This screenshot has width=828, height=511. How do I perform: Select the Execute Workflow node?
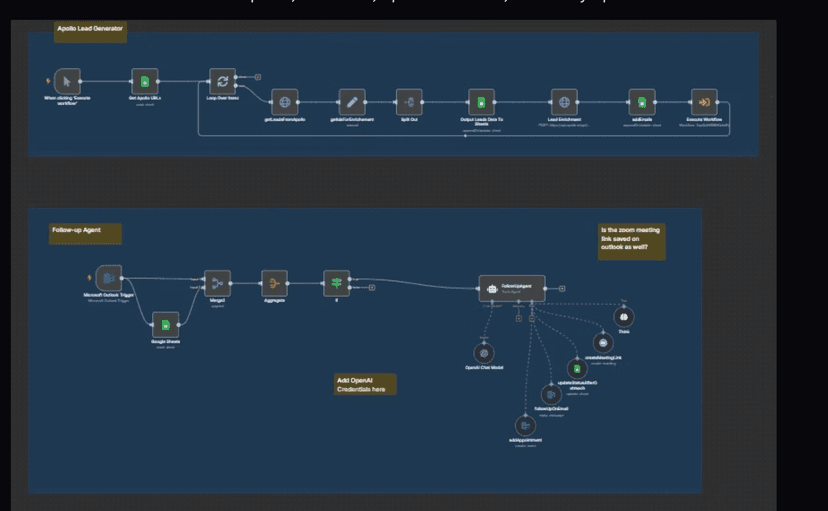point(704,102)
